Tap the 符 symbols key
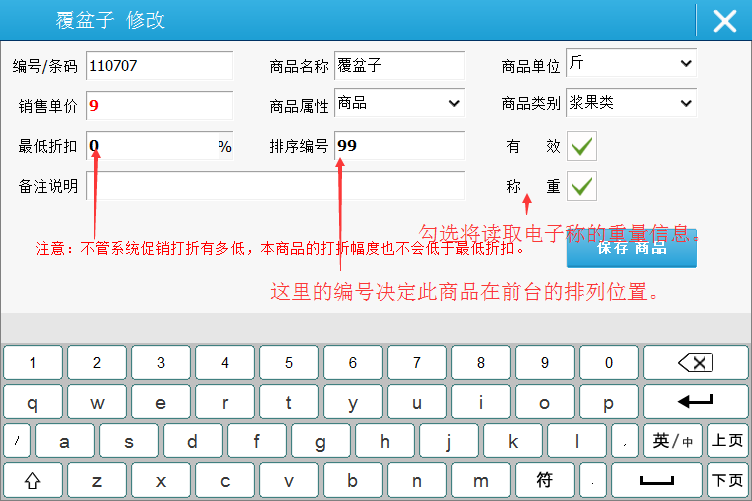The image size is (752, 501). tap(545, 479)
